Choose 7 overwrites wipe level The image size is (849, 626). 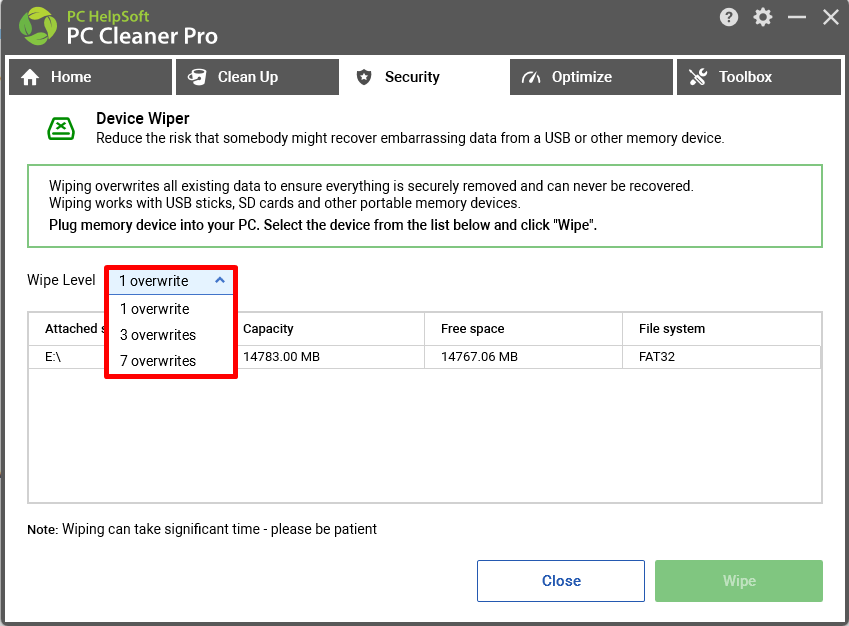click(171, 361)
